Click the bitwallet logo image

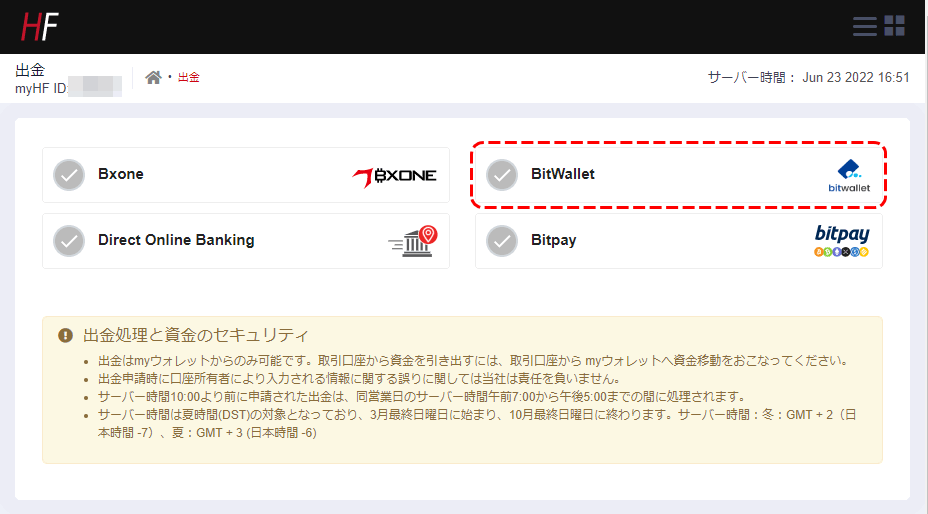pos(849,175)
